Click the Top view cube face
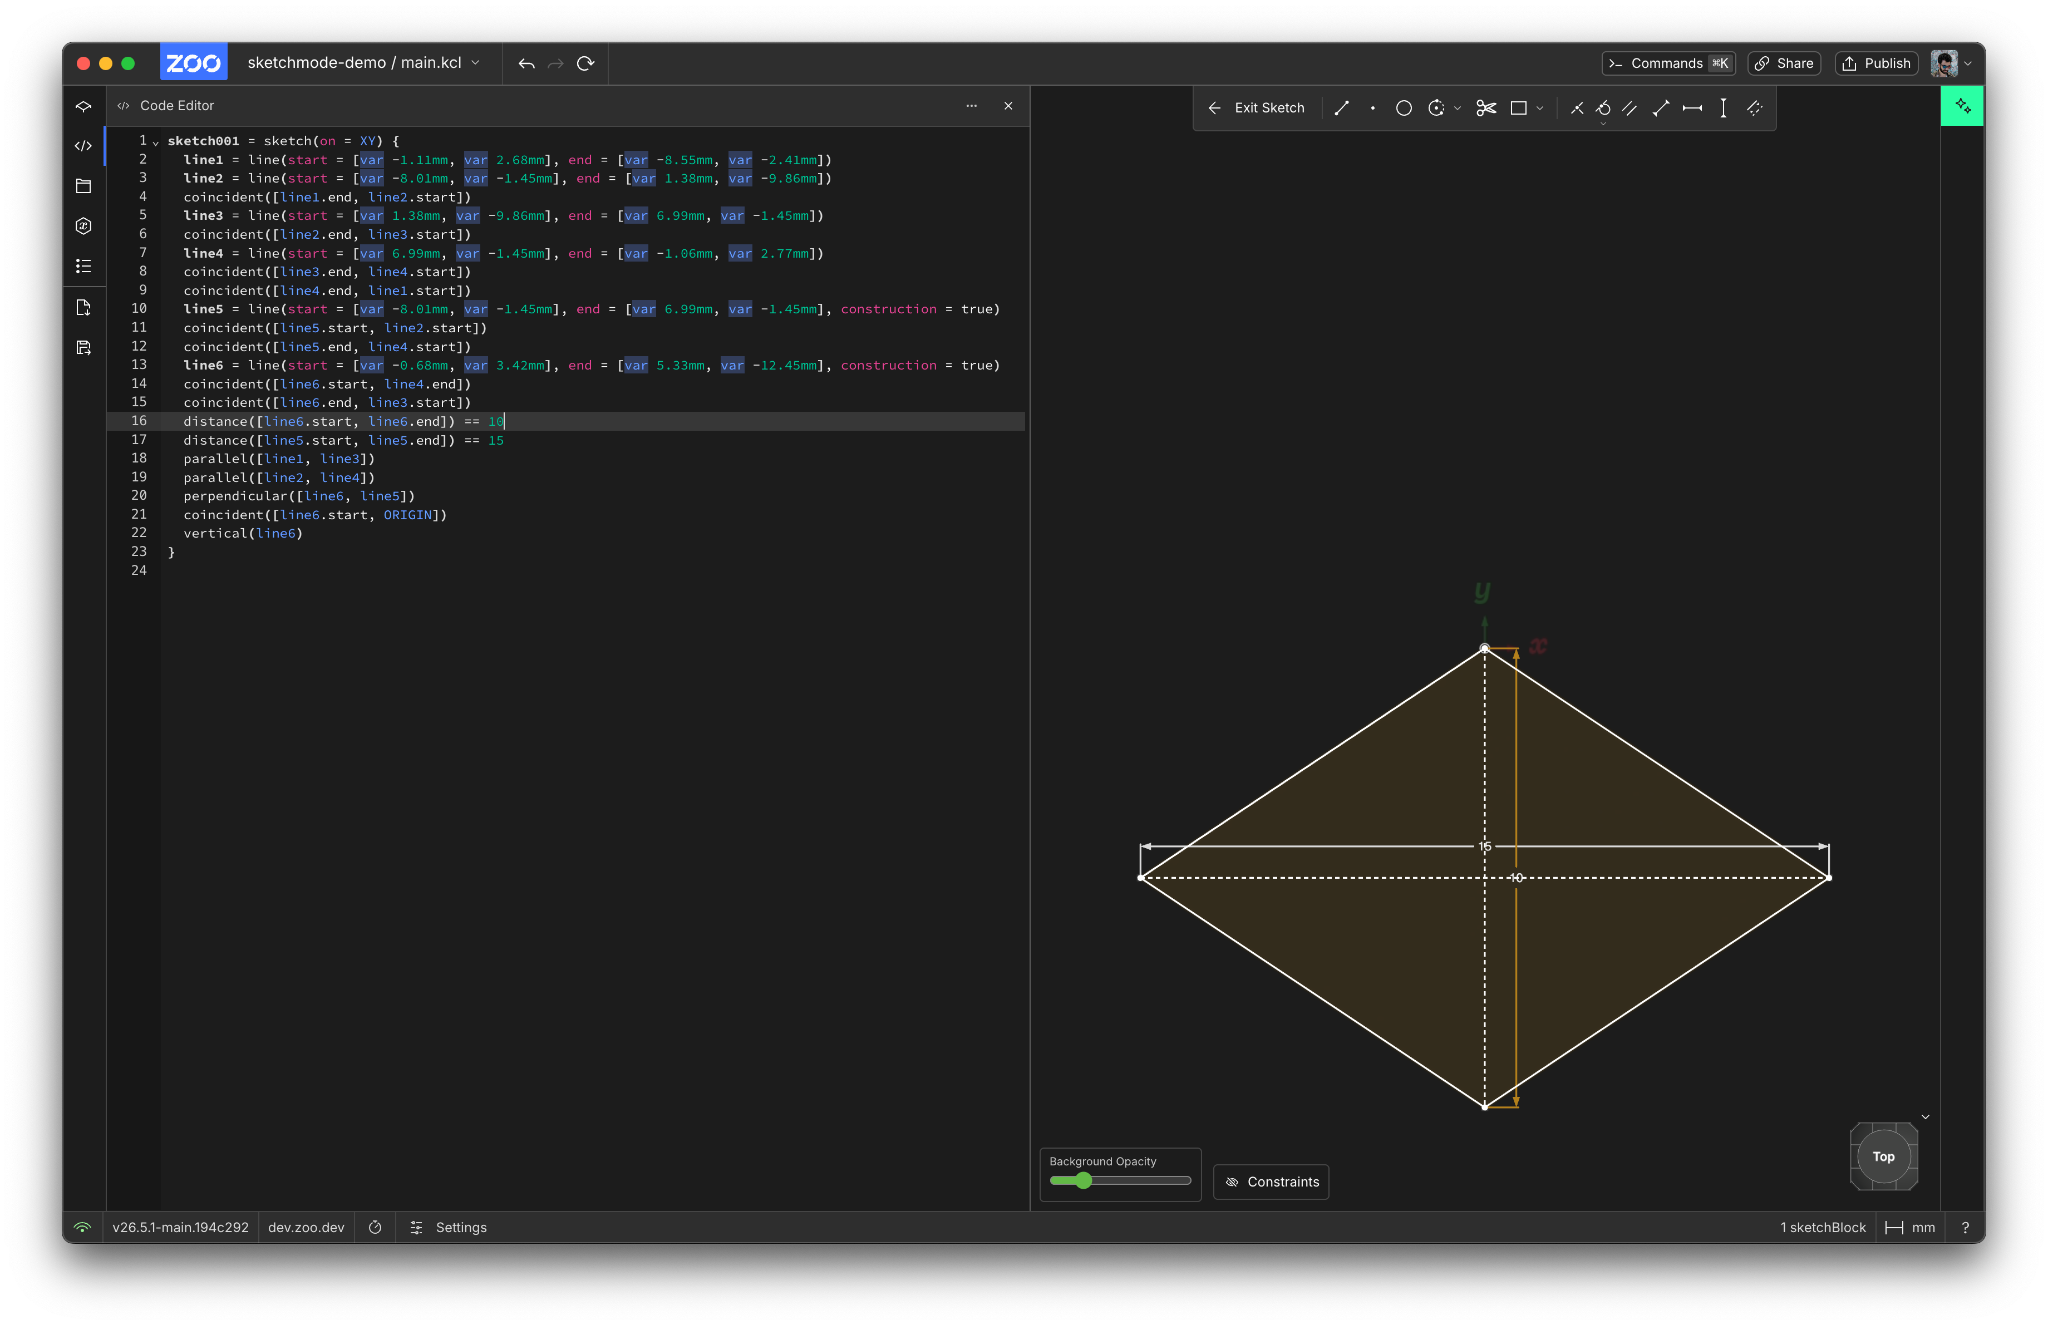 click(x=1884, y=1156)
